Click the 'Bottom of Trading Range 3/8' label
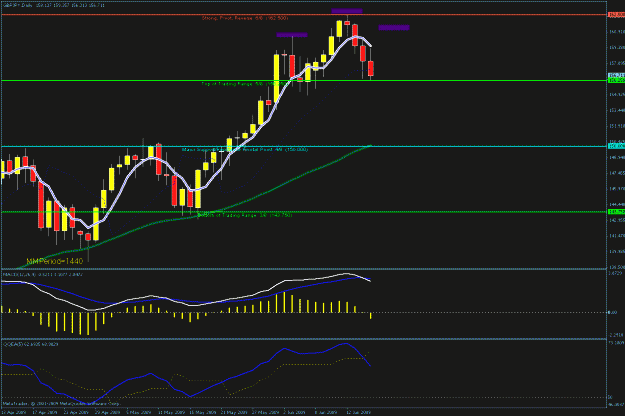625x416 pixels. (245, 215)
